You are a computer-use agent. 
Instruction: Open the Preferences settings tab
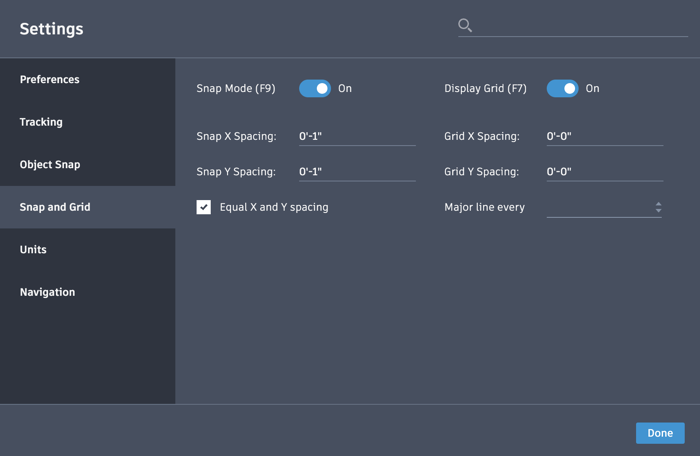tap(50, 80)
